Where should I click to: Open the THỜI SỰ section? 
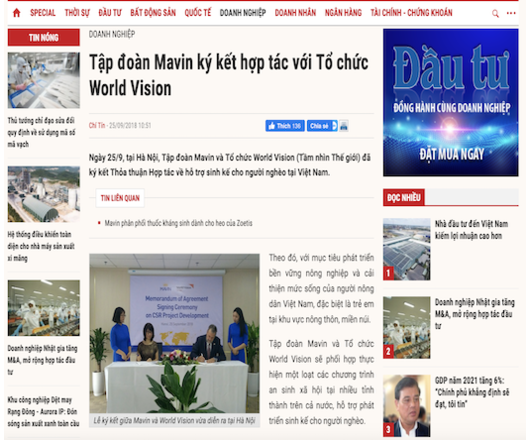77,13
